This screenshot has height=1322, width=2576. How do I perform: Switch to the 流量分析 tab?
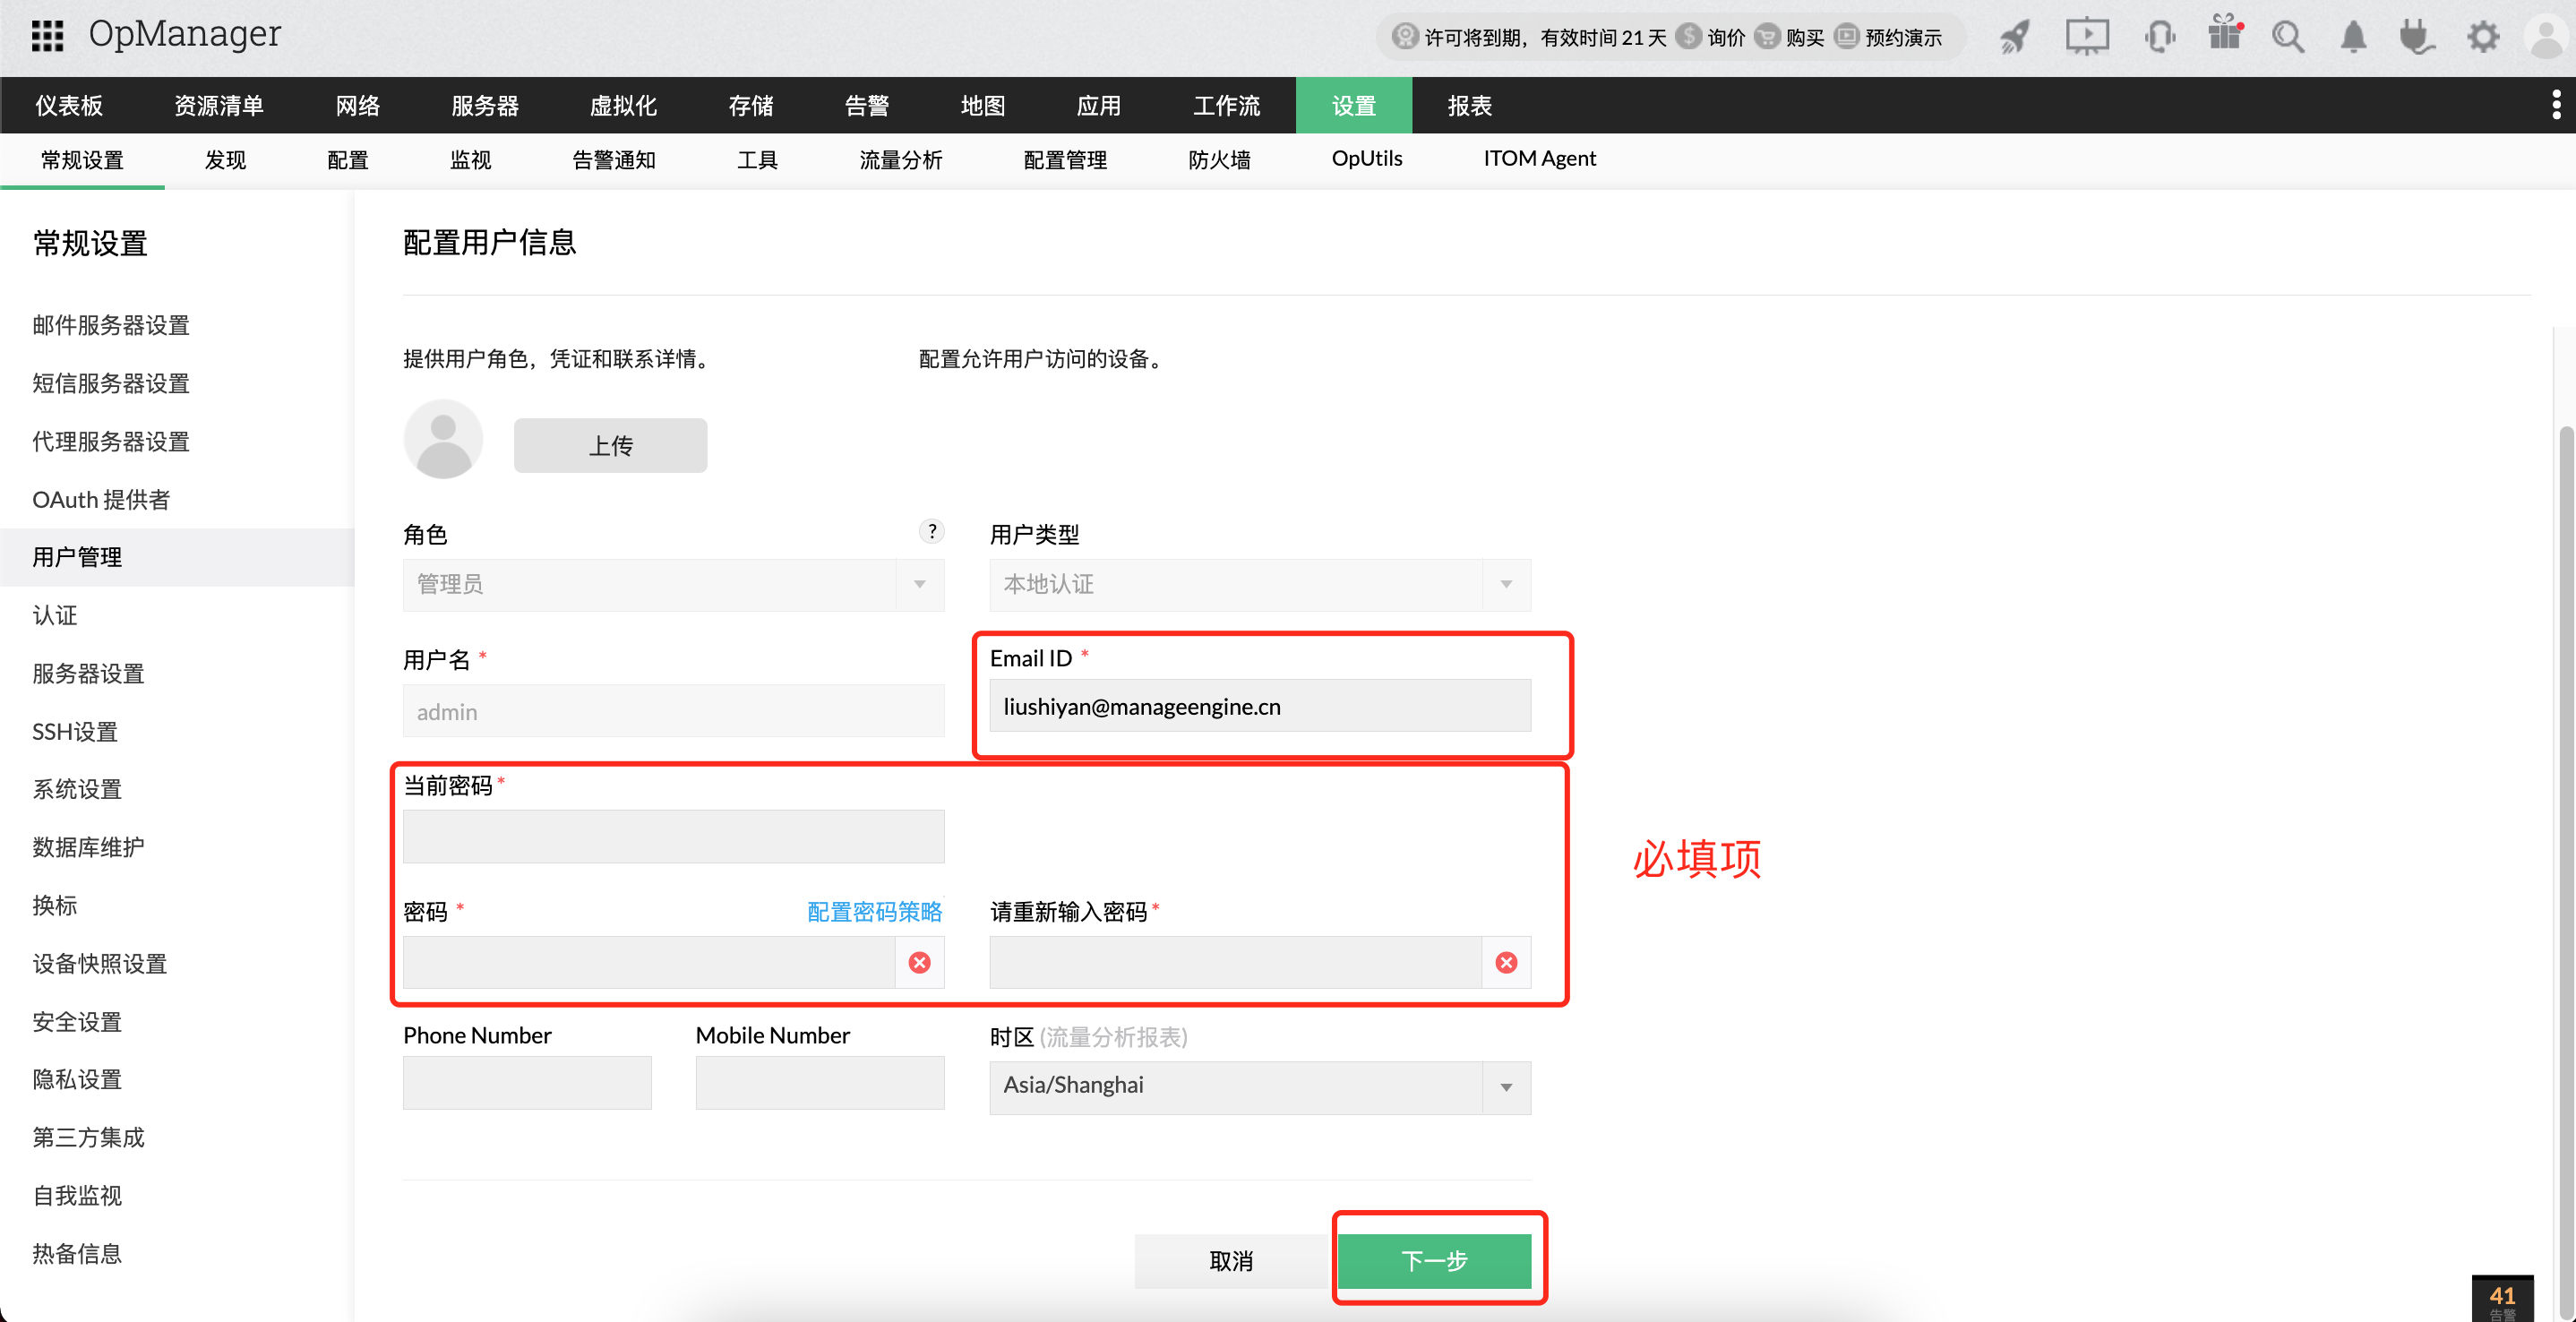click(901, 159)
